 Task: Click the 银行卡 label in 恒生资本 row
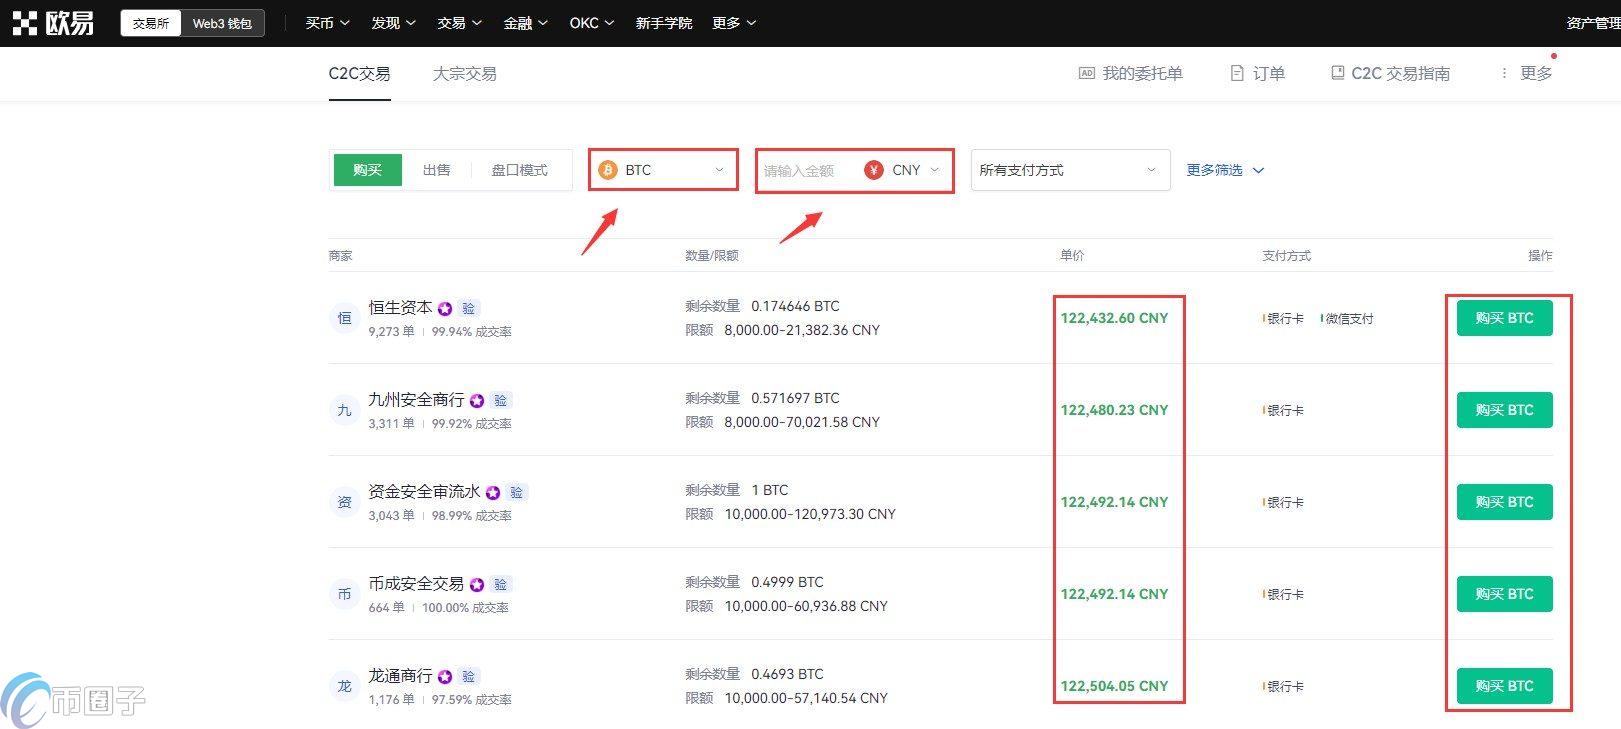[1284, 319]
